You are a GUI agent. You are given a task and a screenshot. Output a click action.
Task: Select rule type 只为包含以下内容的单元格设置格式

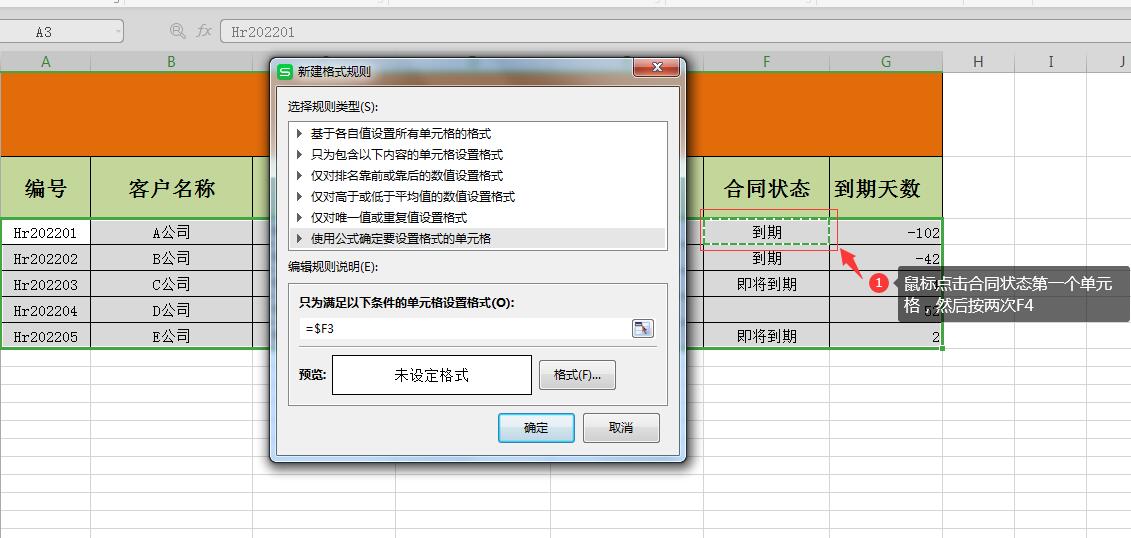pyautogui.click(x=477, y=154)
